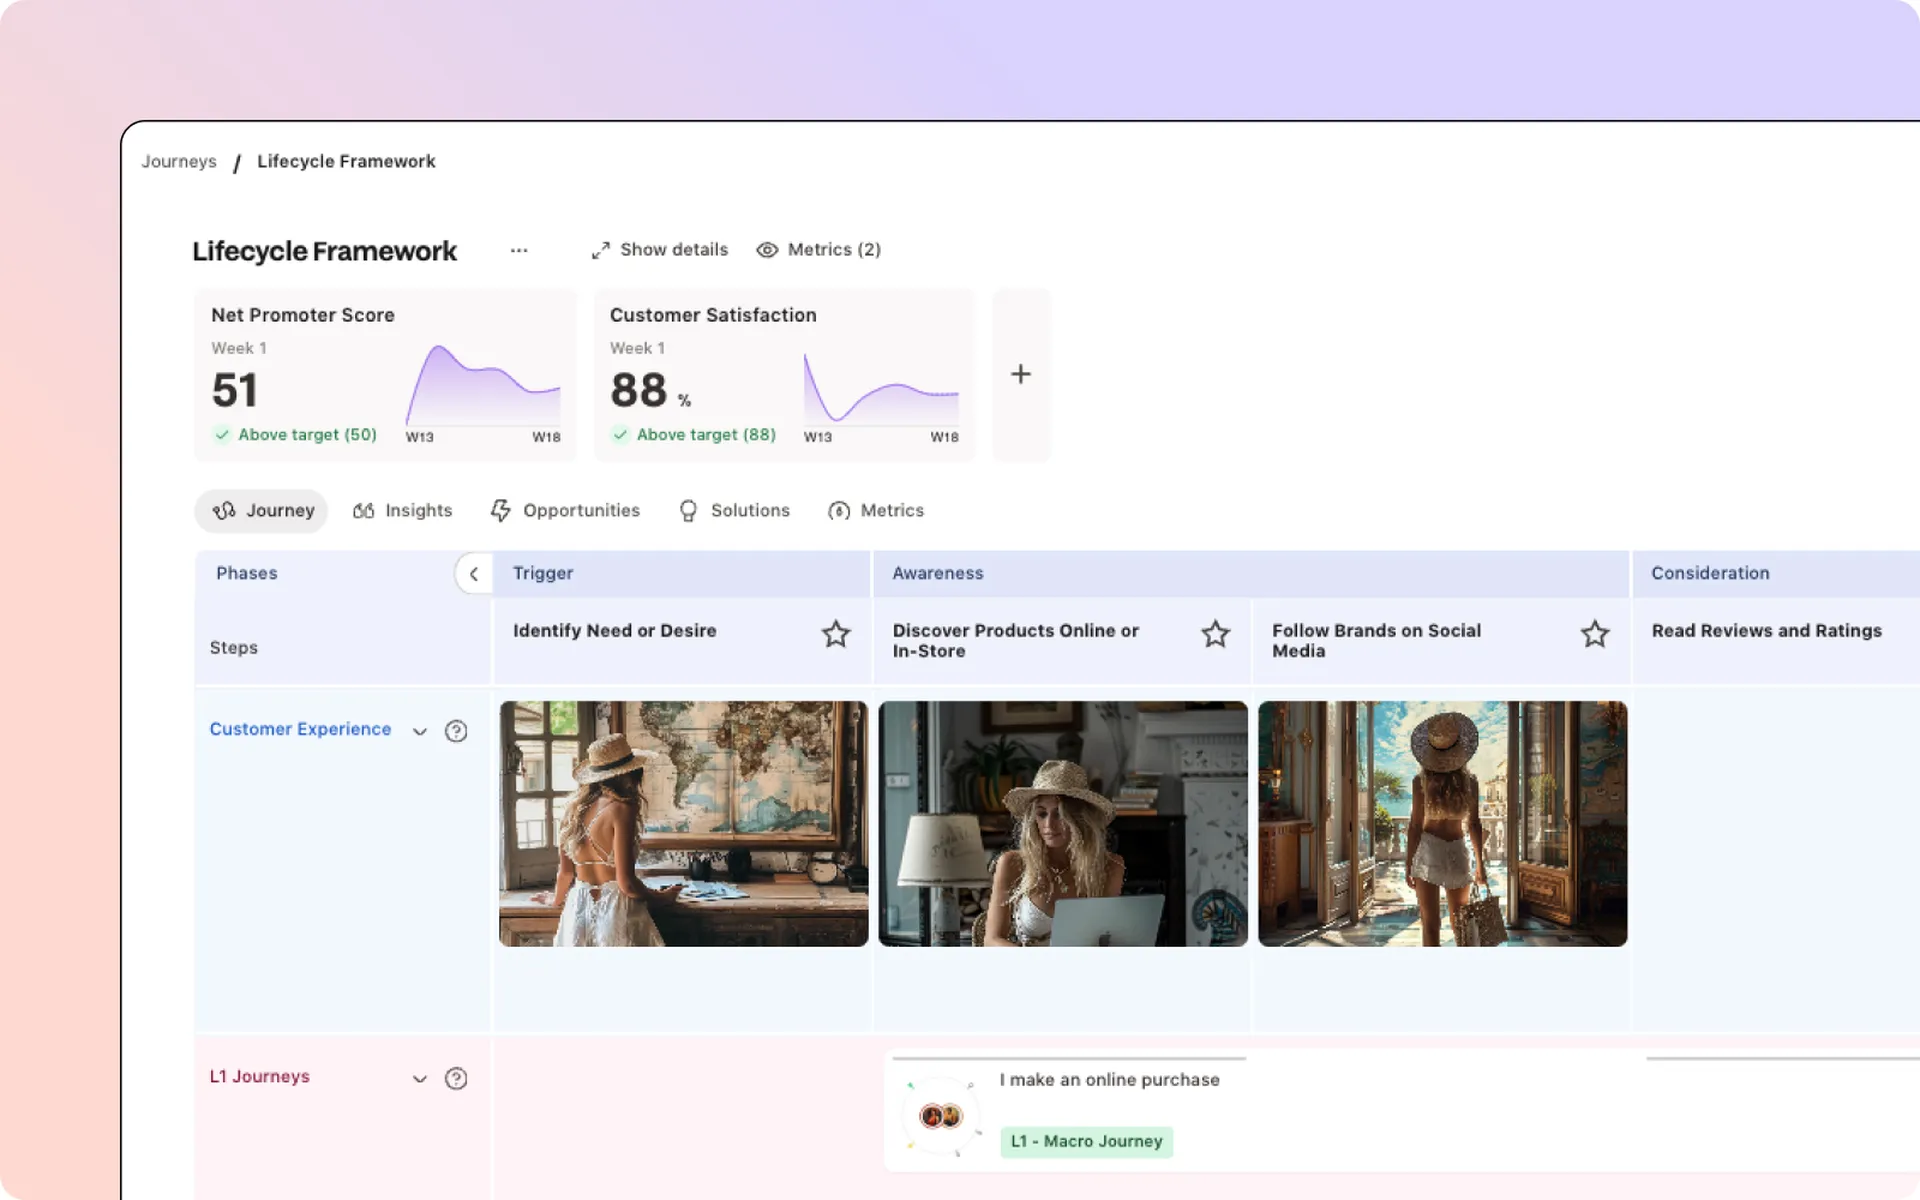The image size is (1920, 1200).
Task: Open the woman-at-map image under Trigger
Action: (684, 824)
